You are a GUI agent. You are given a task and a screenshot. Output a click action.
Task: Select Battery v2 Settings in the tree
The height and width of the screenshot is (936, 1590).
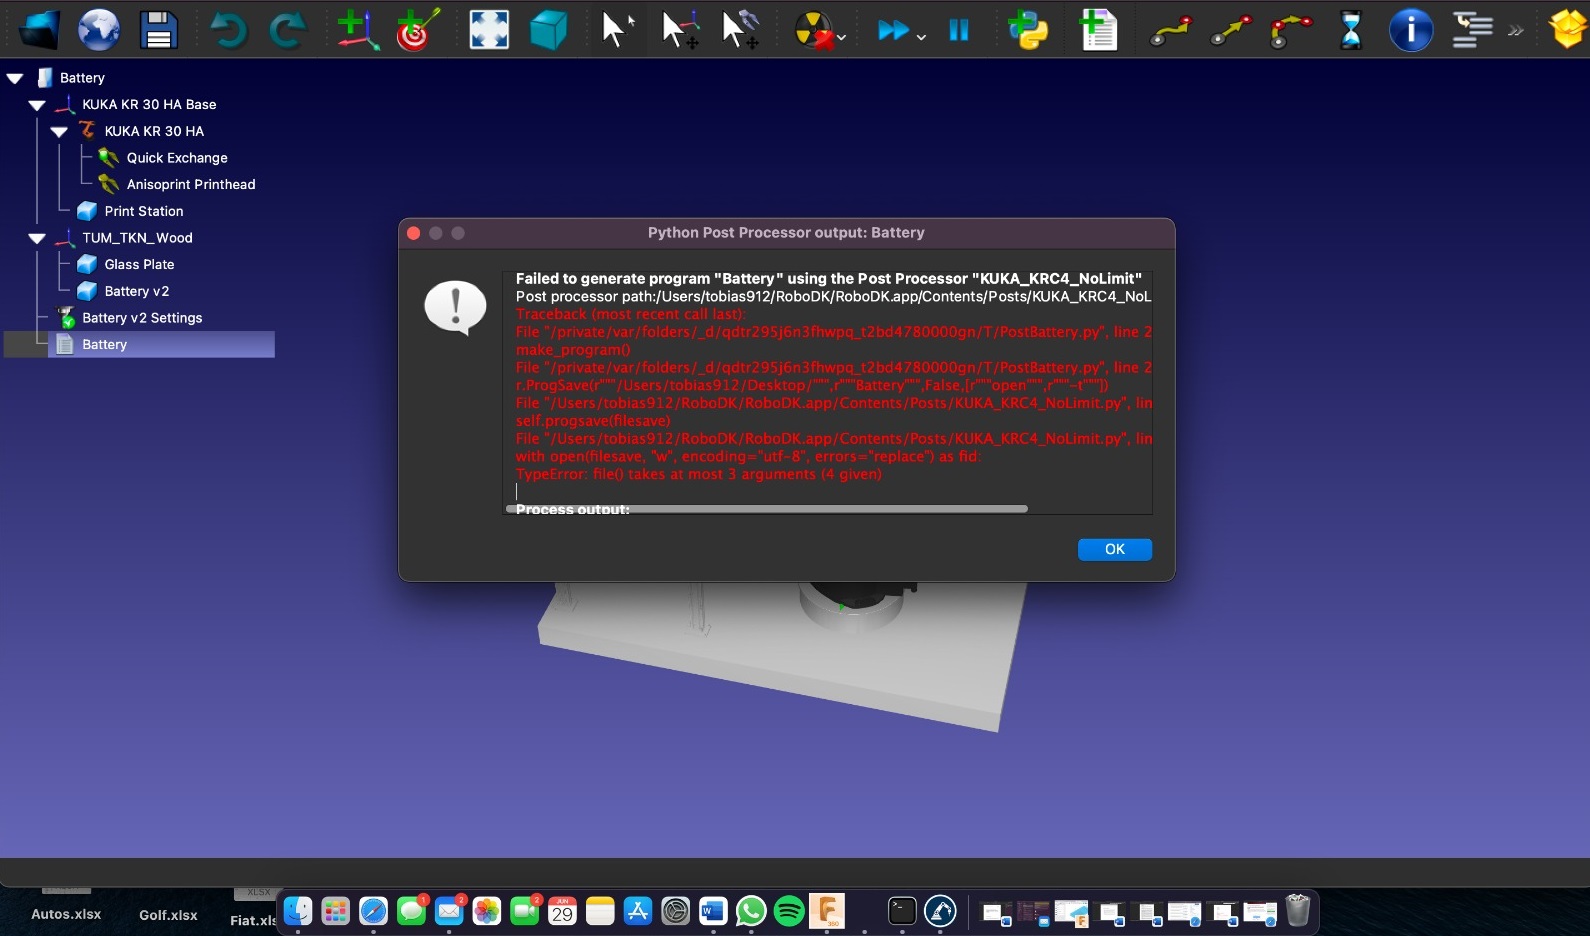point(142,318)
